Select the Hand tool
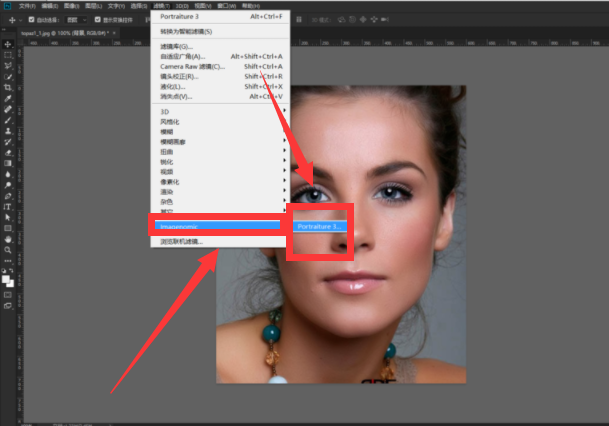 (8, 239)
